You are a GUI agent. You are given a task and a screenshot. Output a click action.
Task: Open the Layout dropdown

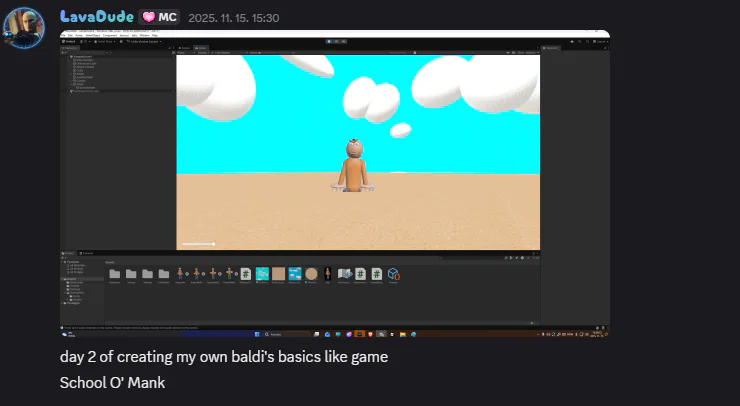(600, 42)
